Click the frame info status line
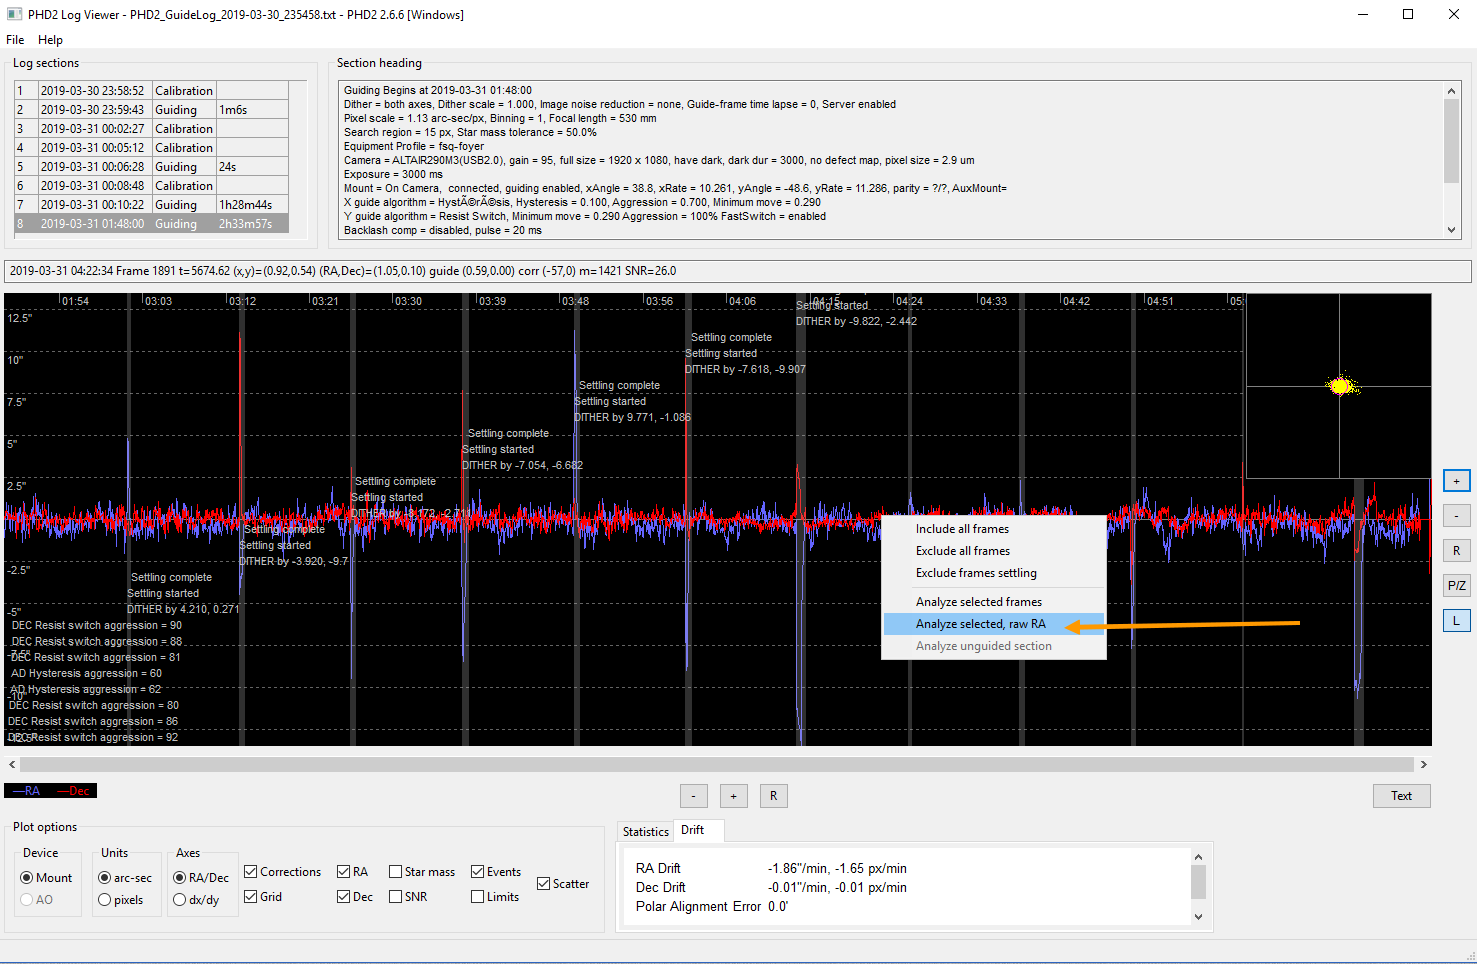The width and height of the screenshot is (1477, 964). [x=738, y=271]
